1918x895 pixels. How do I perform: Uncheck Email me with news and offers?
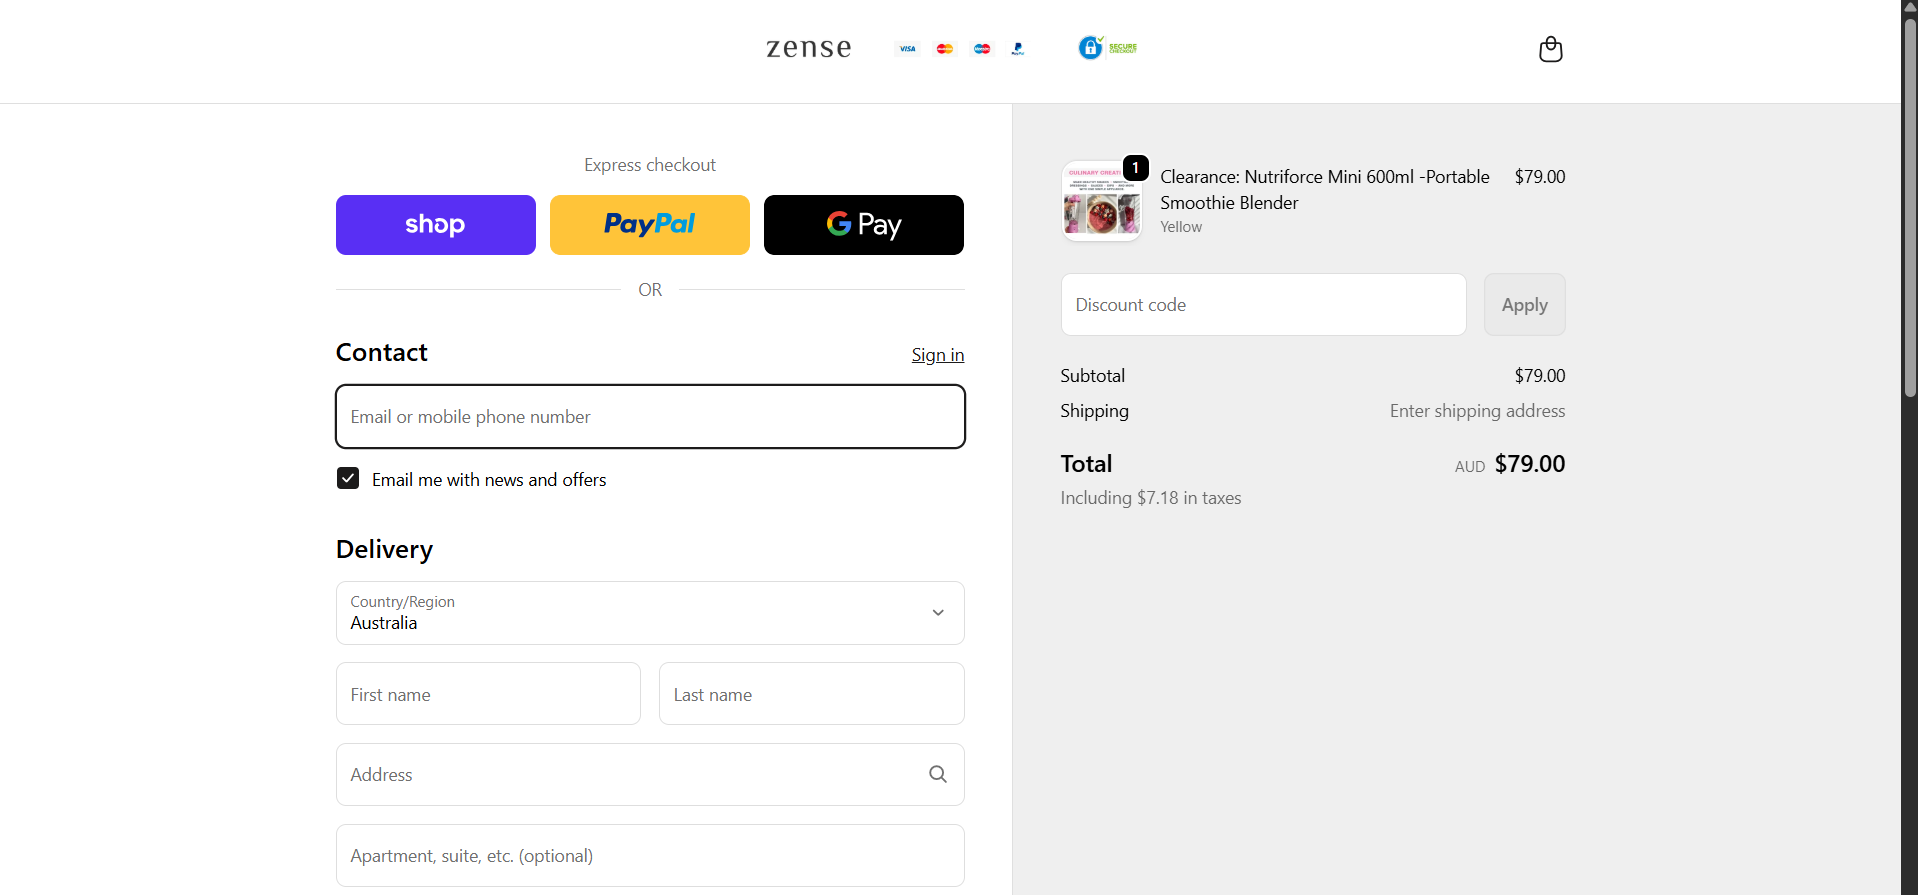point(348,478)
